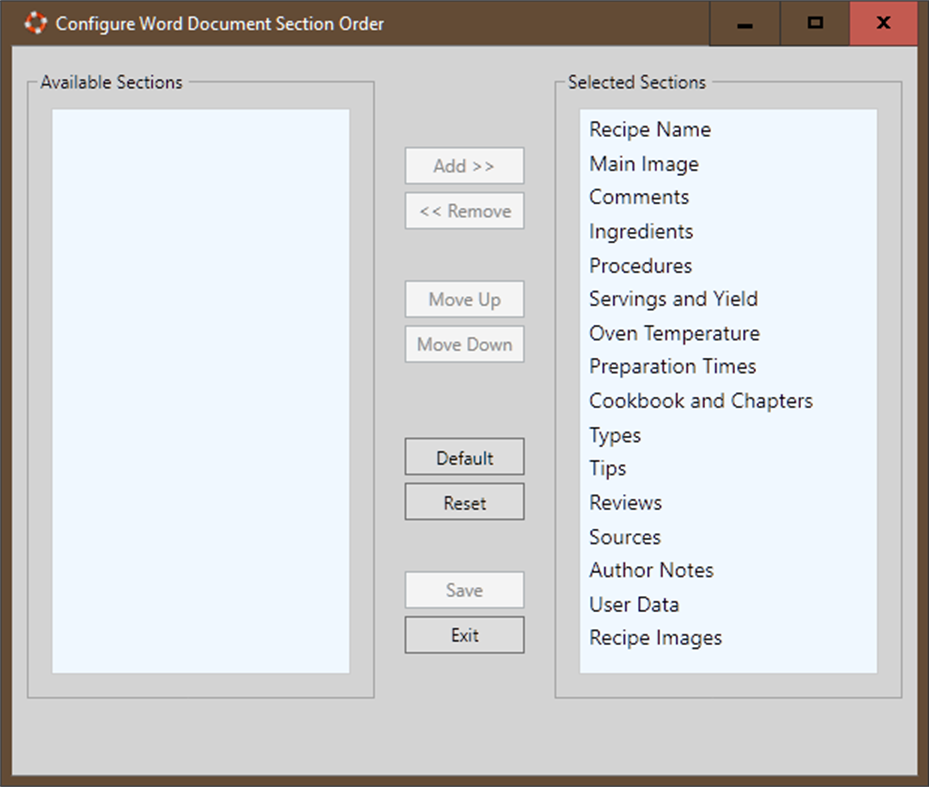This screenshot has height=787, width=929.
Task: Select Recipe Images at list bottom
Action: (x=655, y=637)
